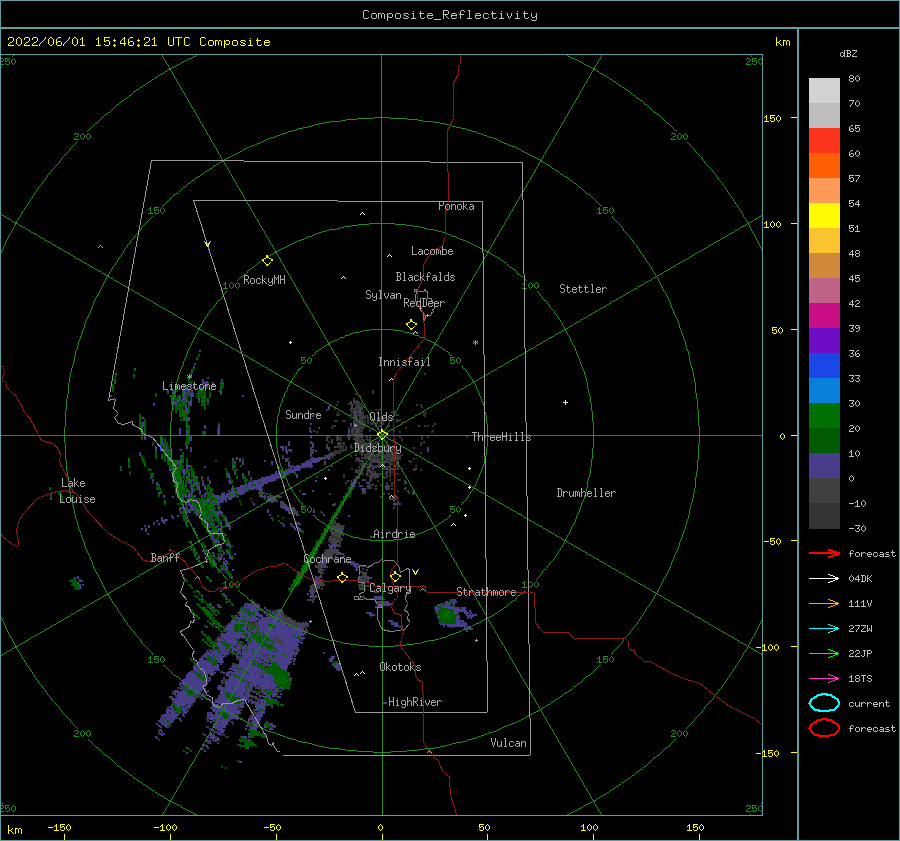The width and height of the screenshot is (900, 841).
Task: Click the Limestone label
Action: click(x=189, y=386)
